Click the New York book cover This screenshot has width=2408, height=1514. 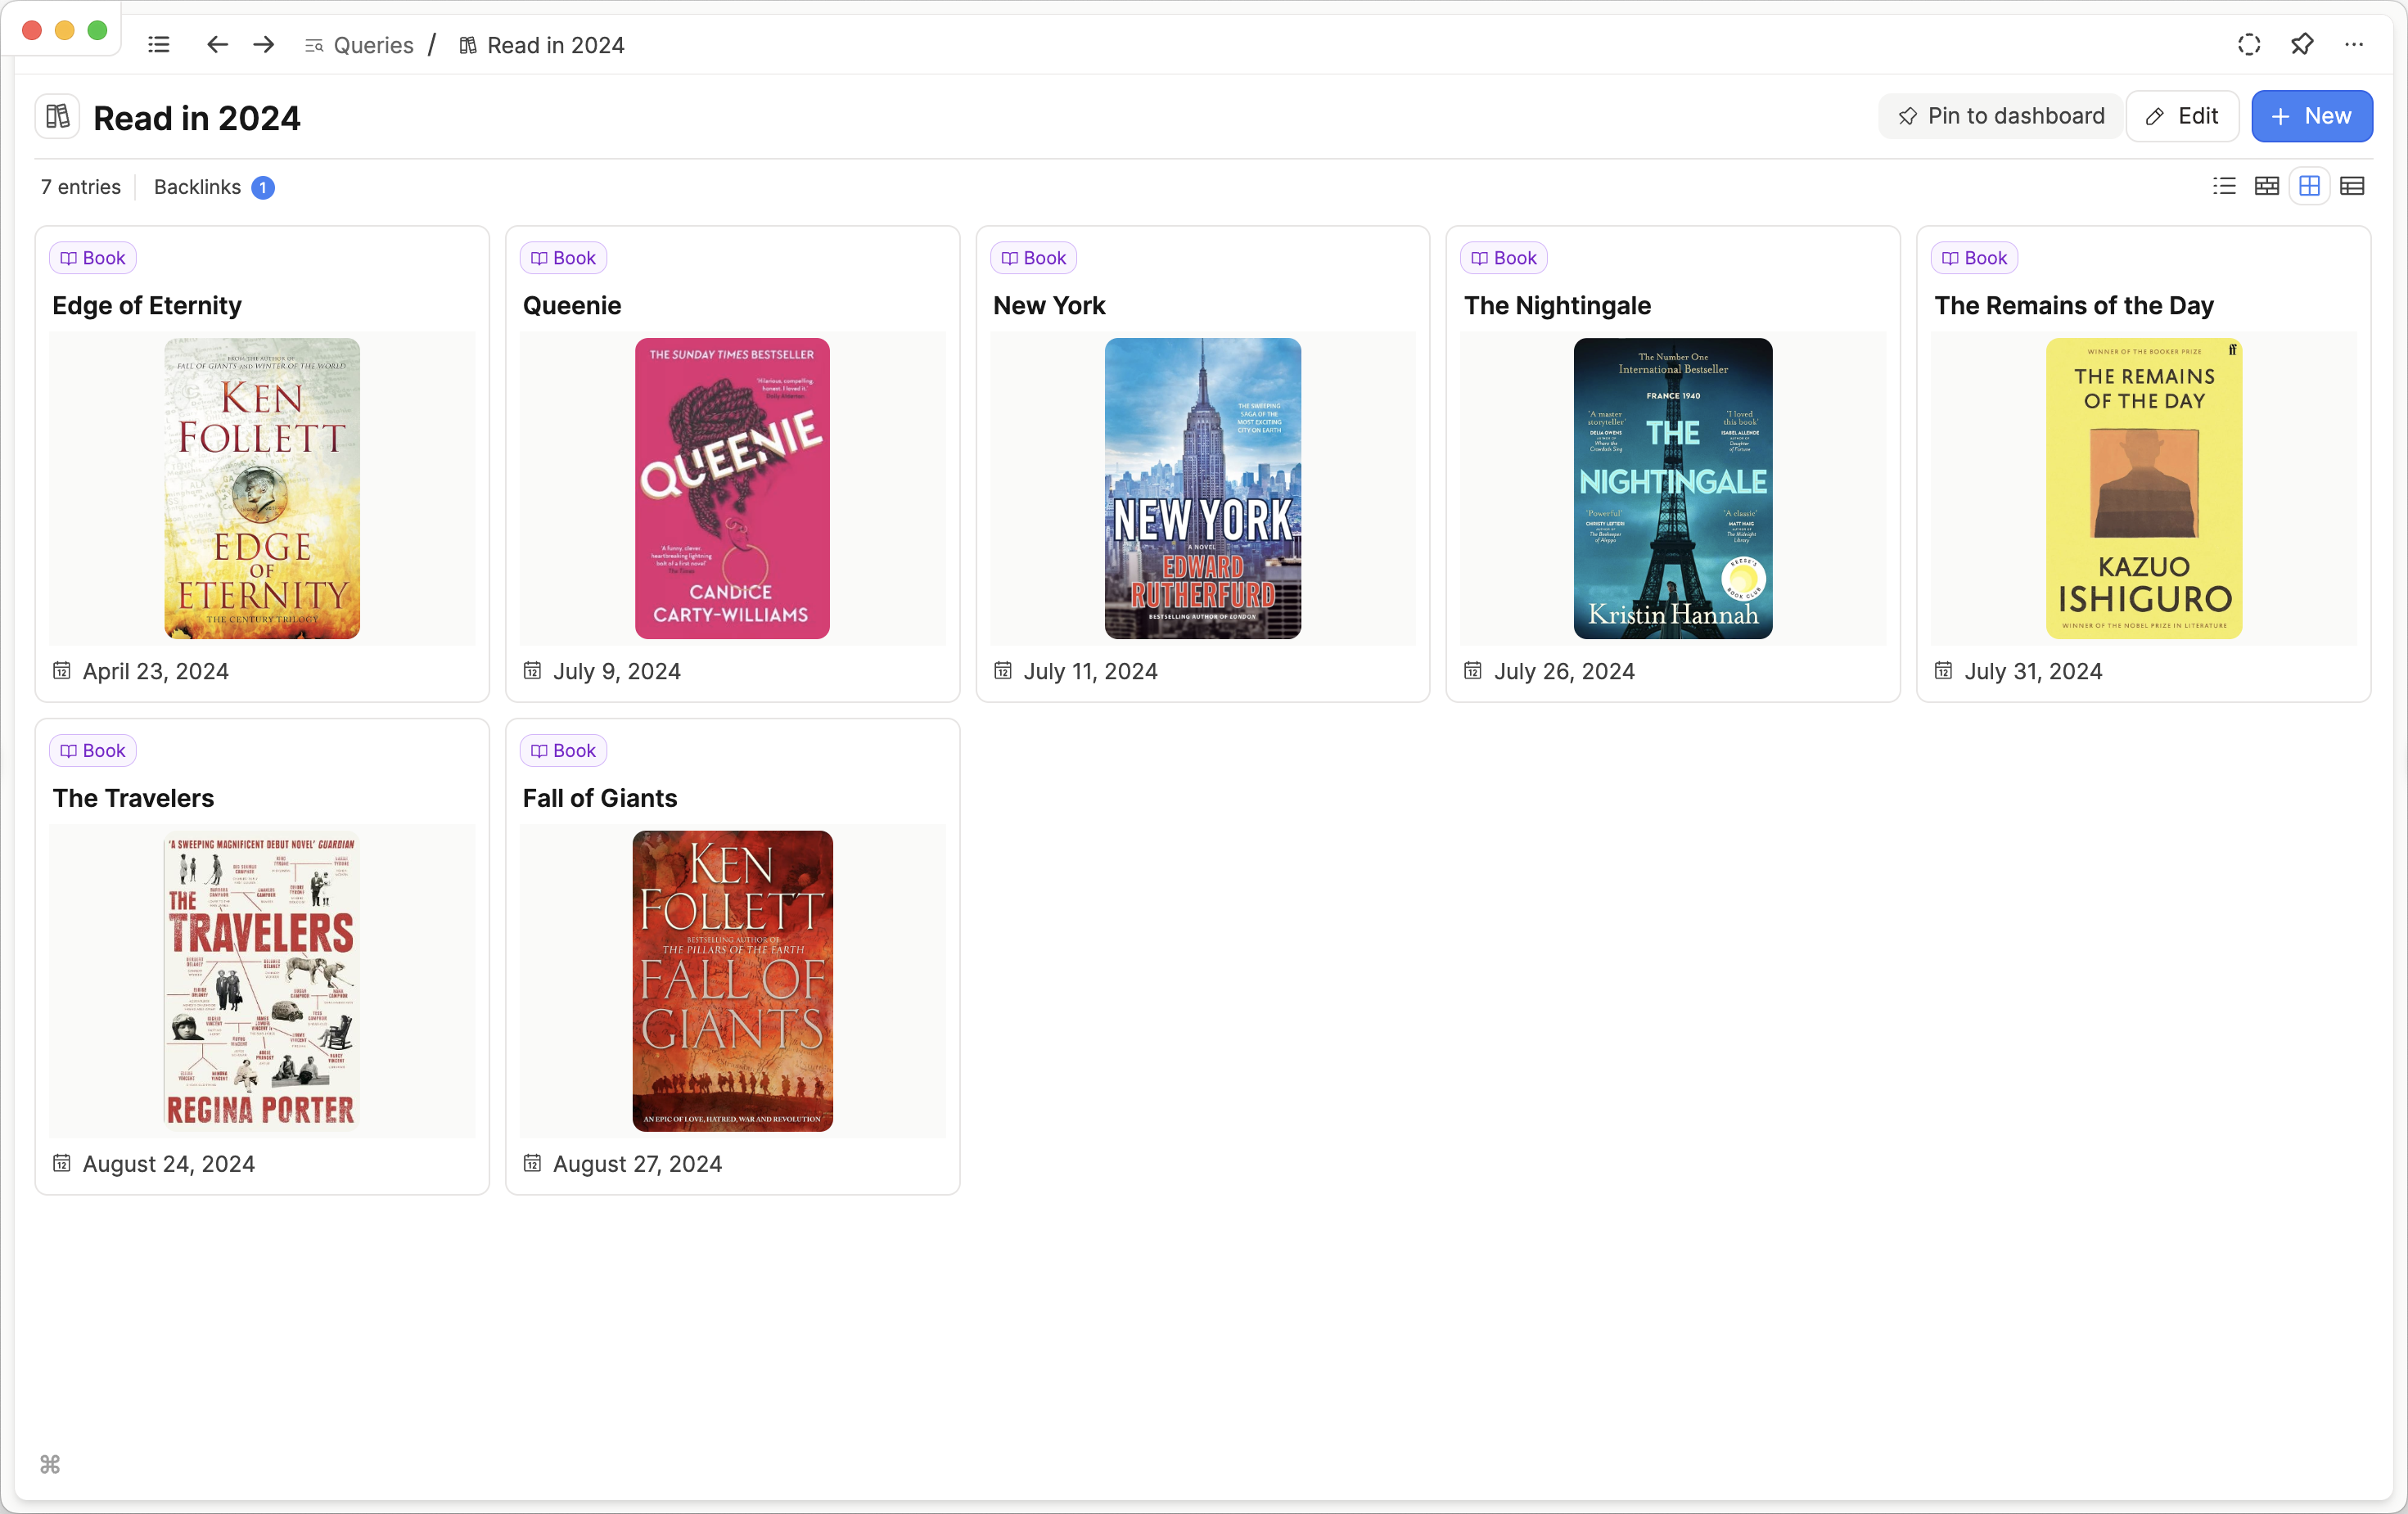click(1203, 488)
